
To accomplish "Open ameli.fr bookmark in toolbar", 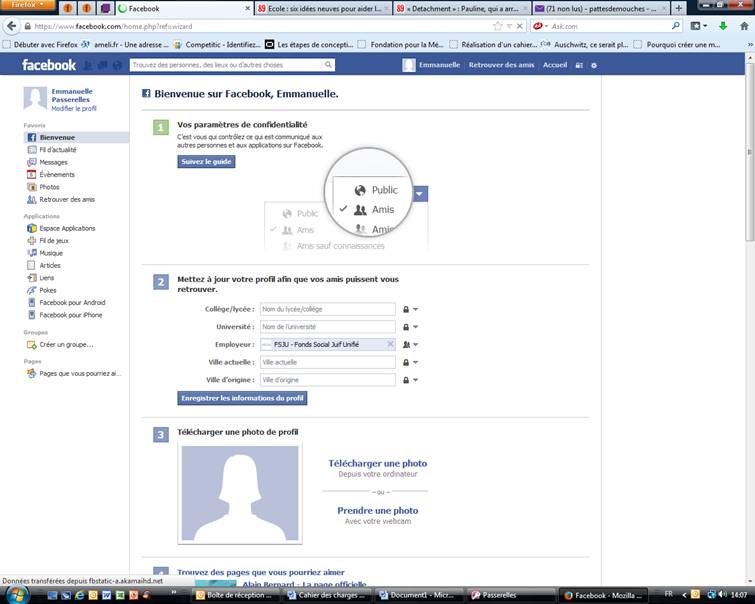I will coord(125,45).
